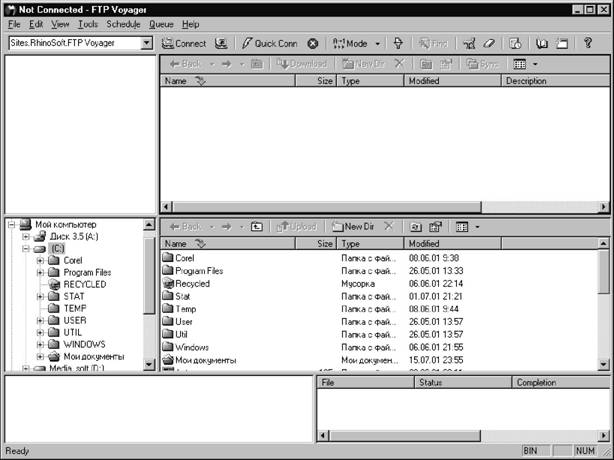Click the stop icon after Quick Conn

click(313, 44)
